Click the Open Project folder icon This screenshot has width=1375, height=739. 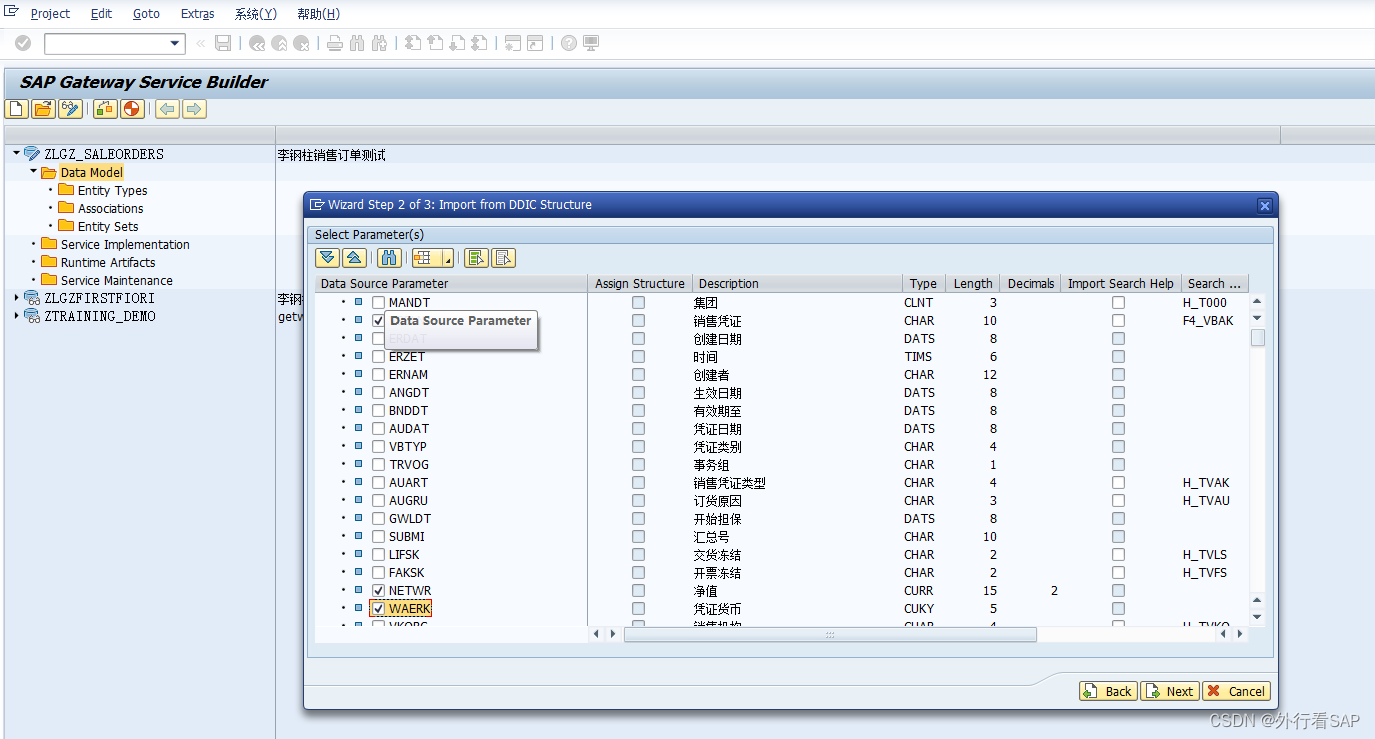coord(42,109)
